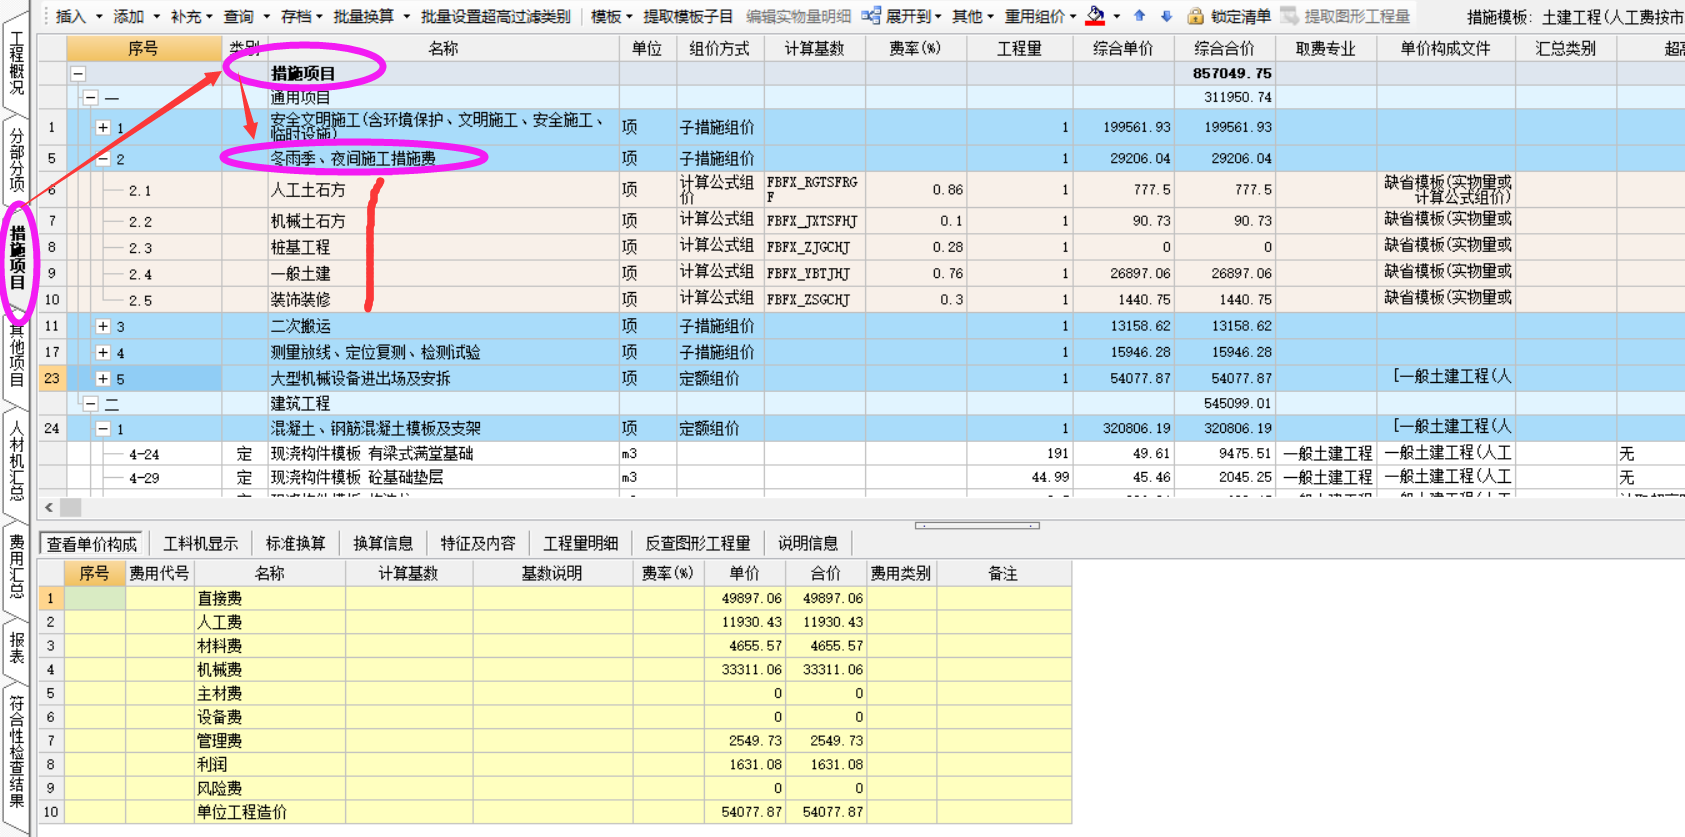Switch to 报表 side tab
Viewport: 1685px width, 837px height.
pyautogui.click(x=17, y=648)
